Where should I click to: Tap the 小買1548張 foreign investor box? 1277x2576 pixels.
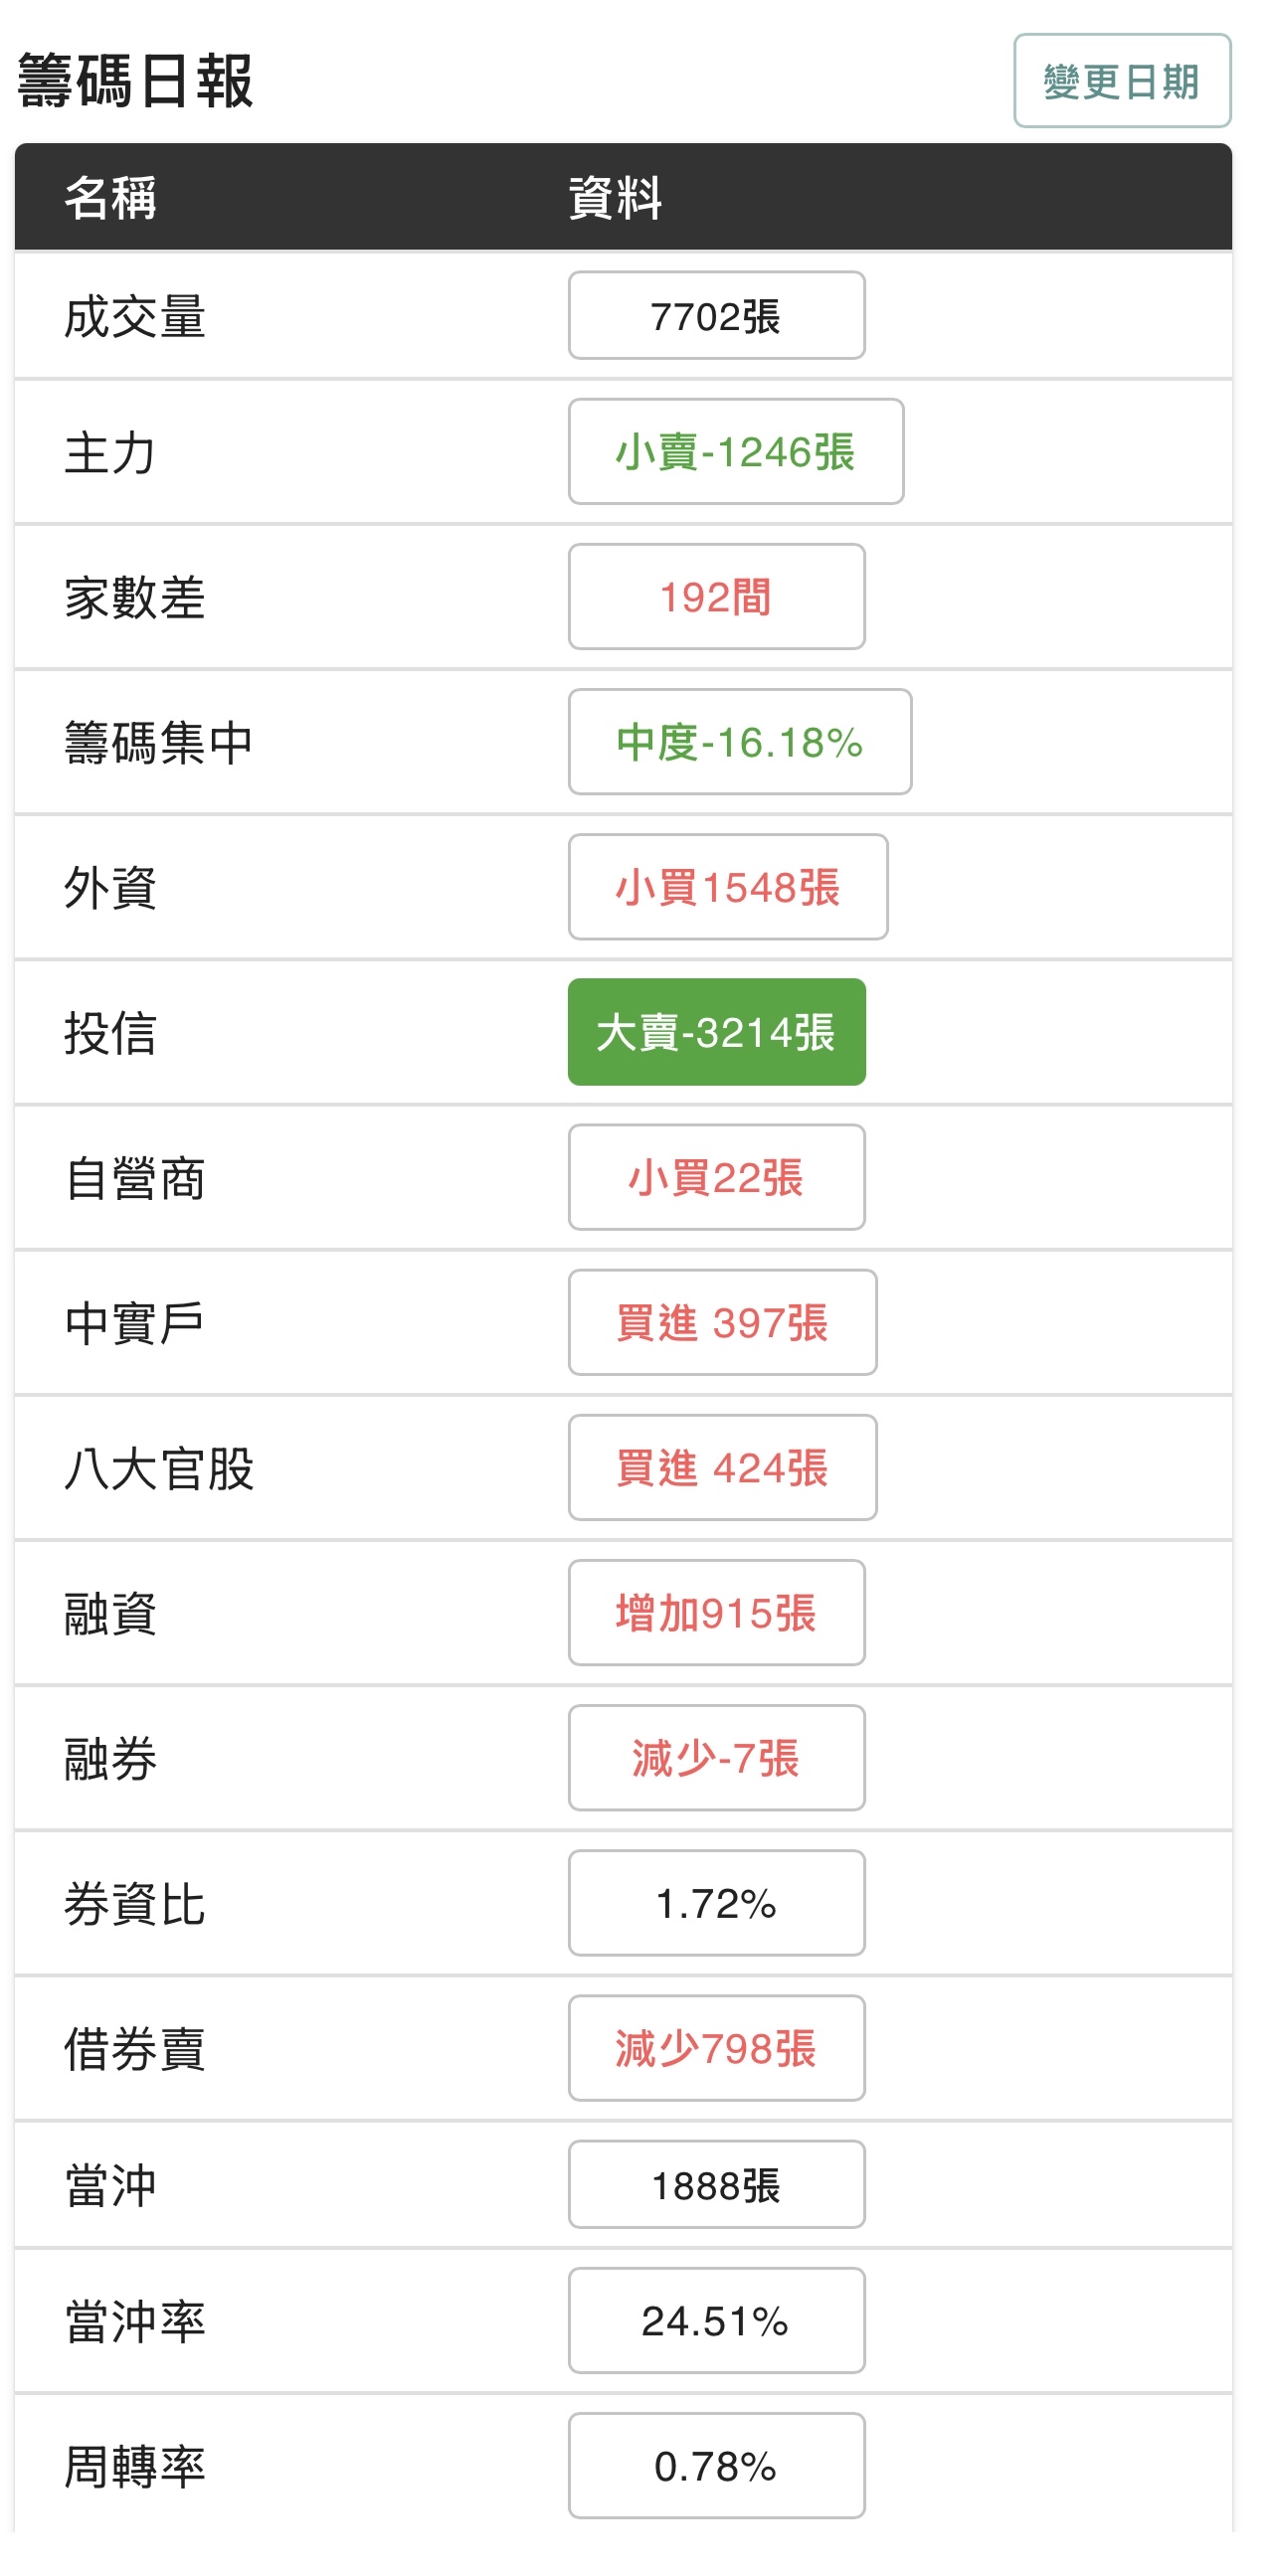727,887
